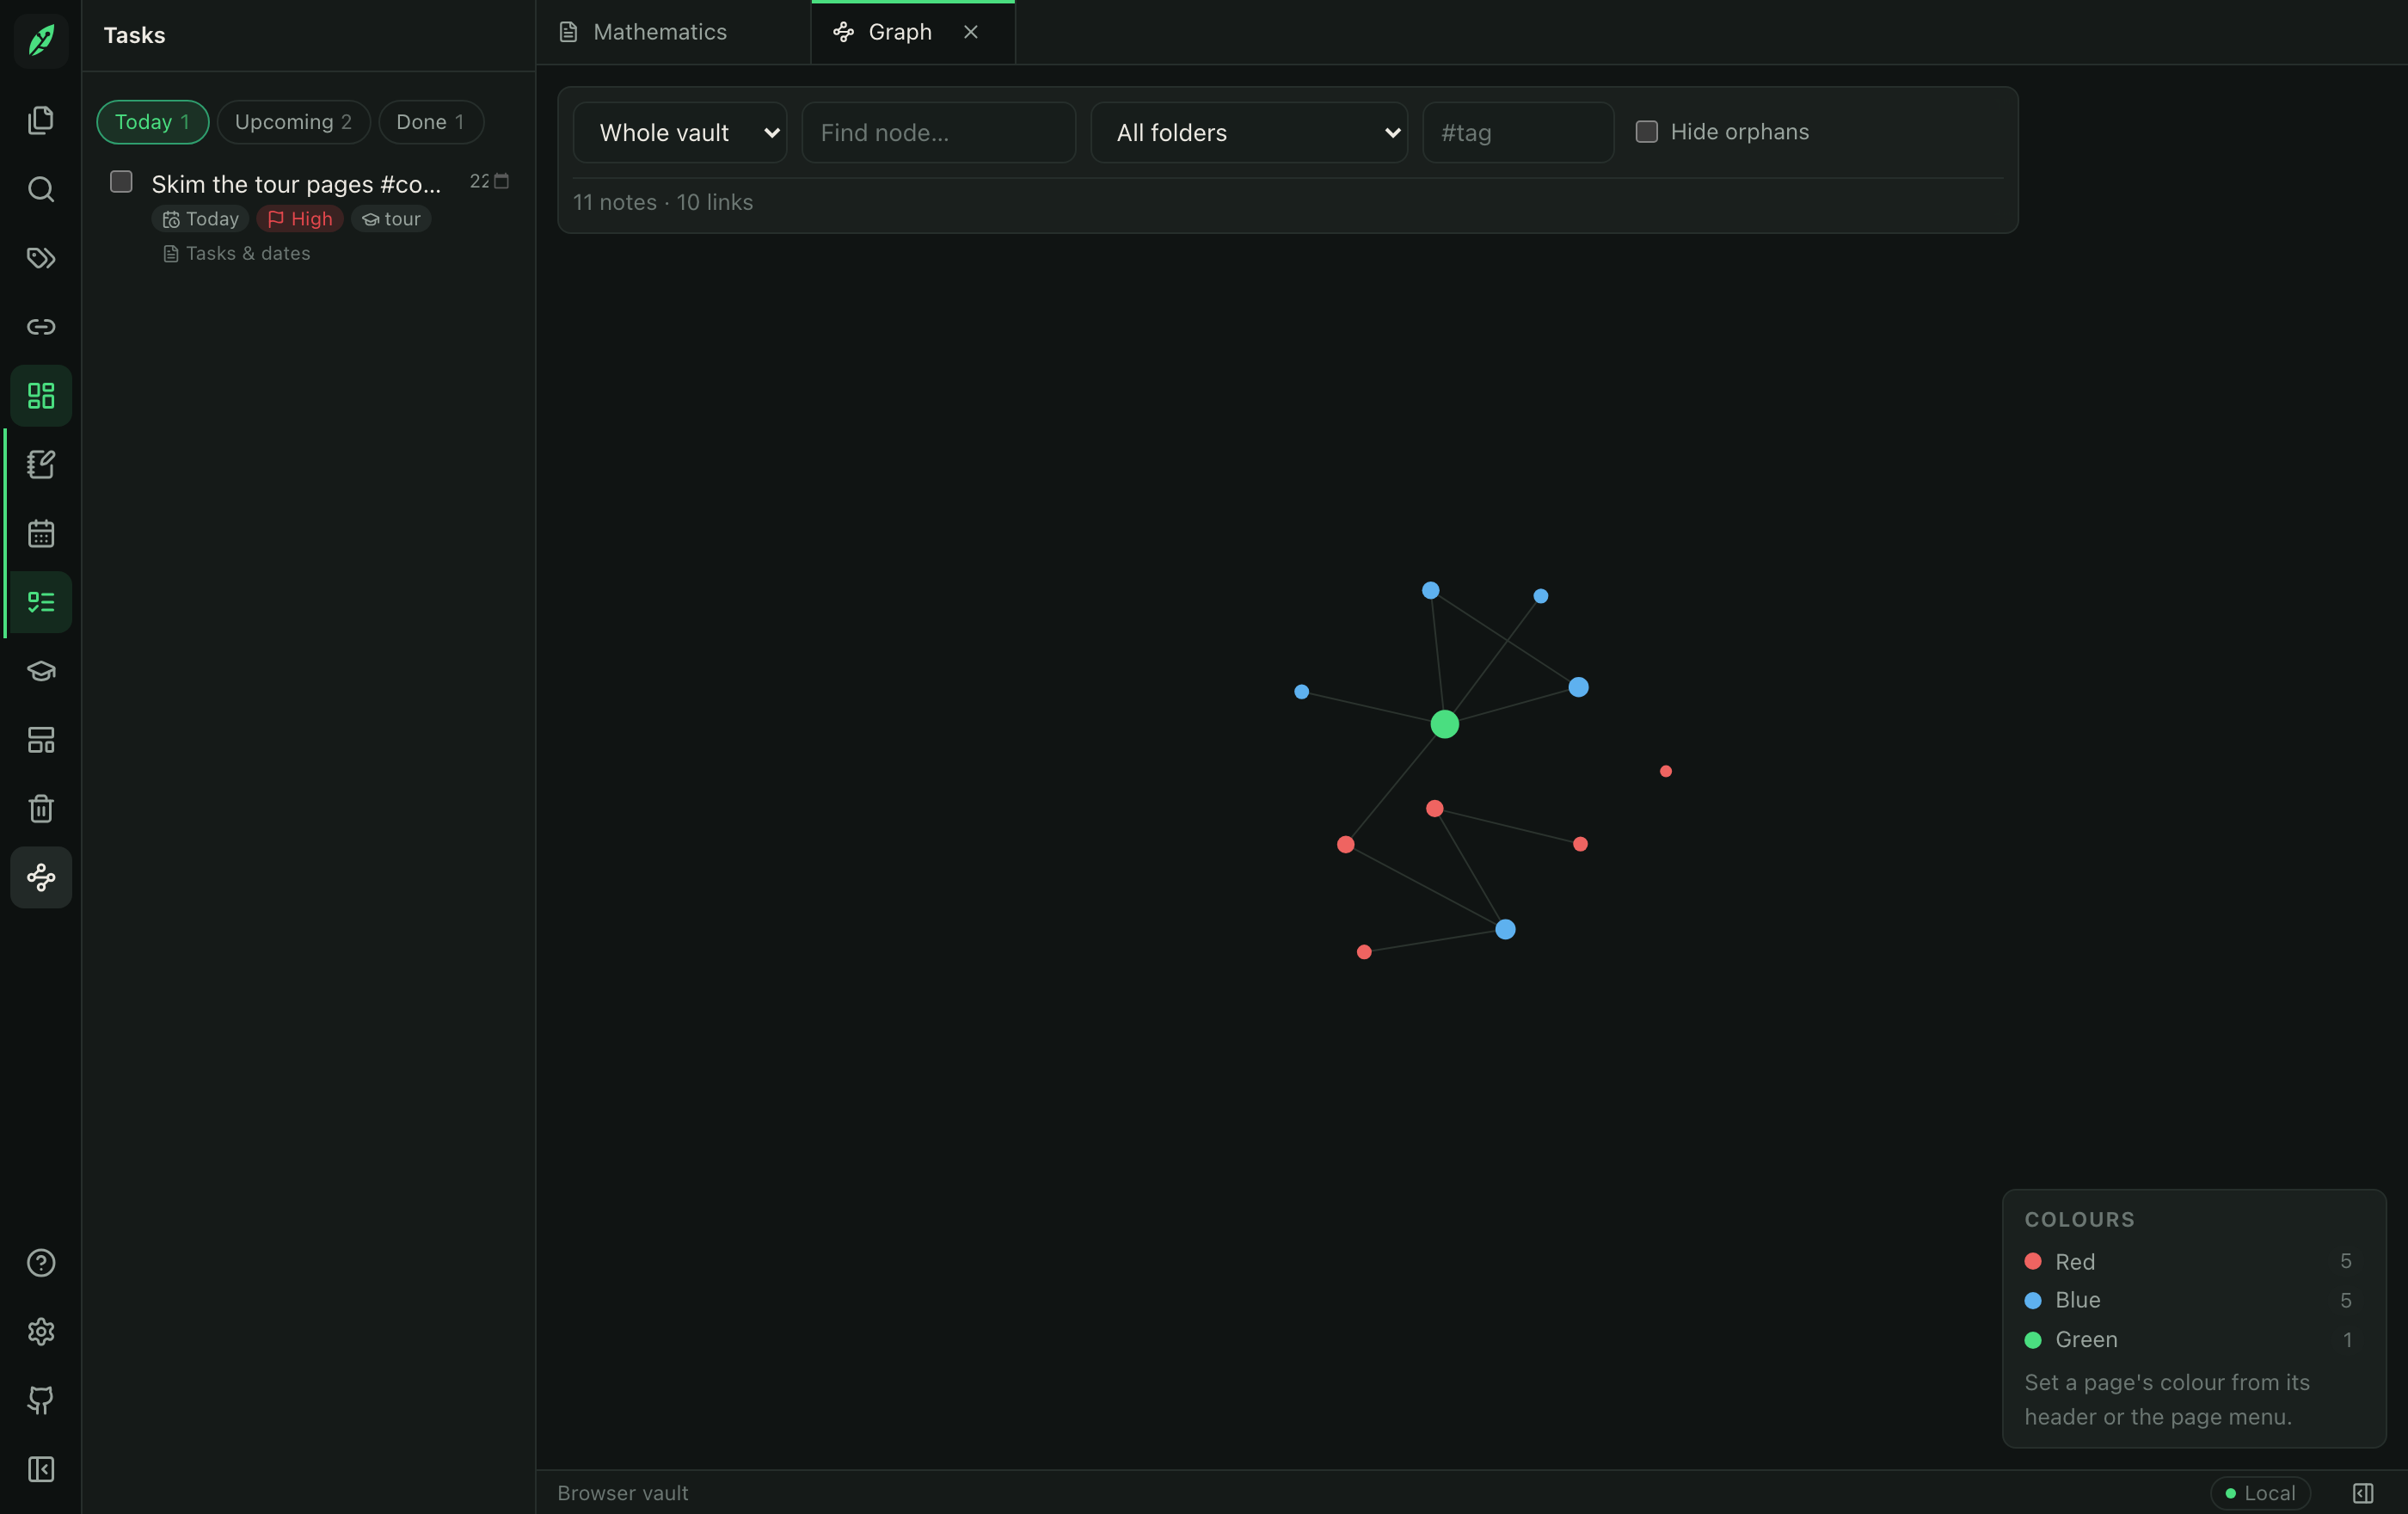Show Upcoming tasks filter
2408x1514 pixels.
(293, 122)
